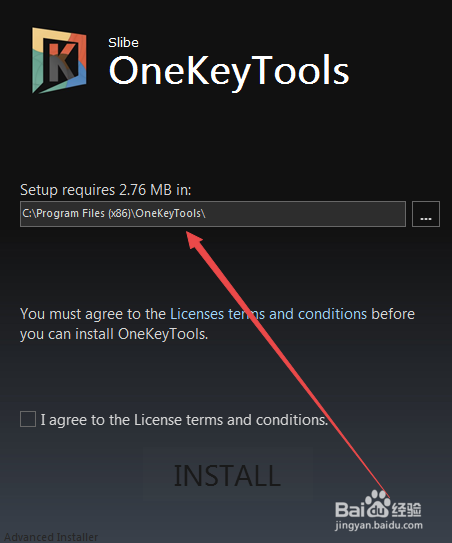Click the "Bai" letters of the Baidu watermark
Image resolution: width=452 pixels, height=543 pixels.
coord(350,509)
